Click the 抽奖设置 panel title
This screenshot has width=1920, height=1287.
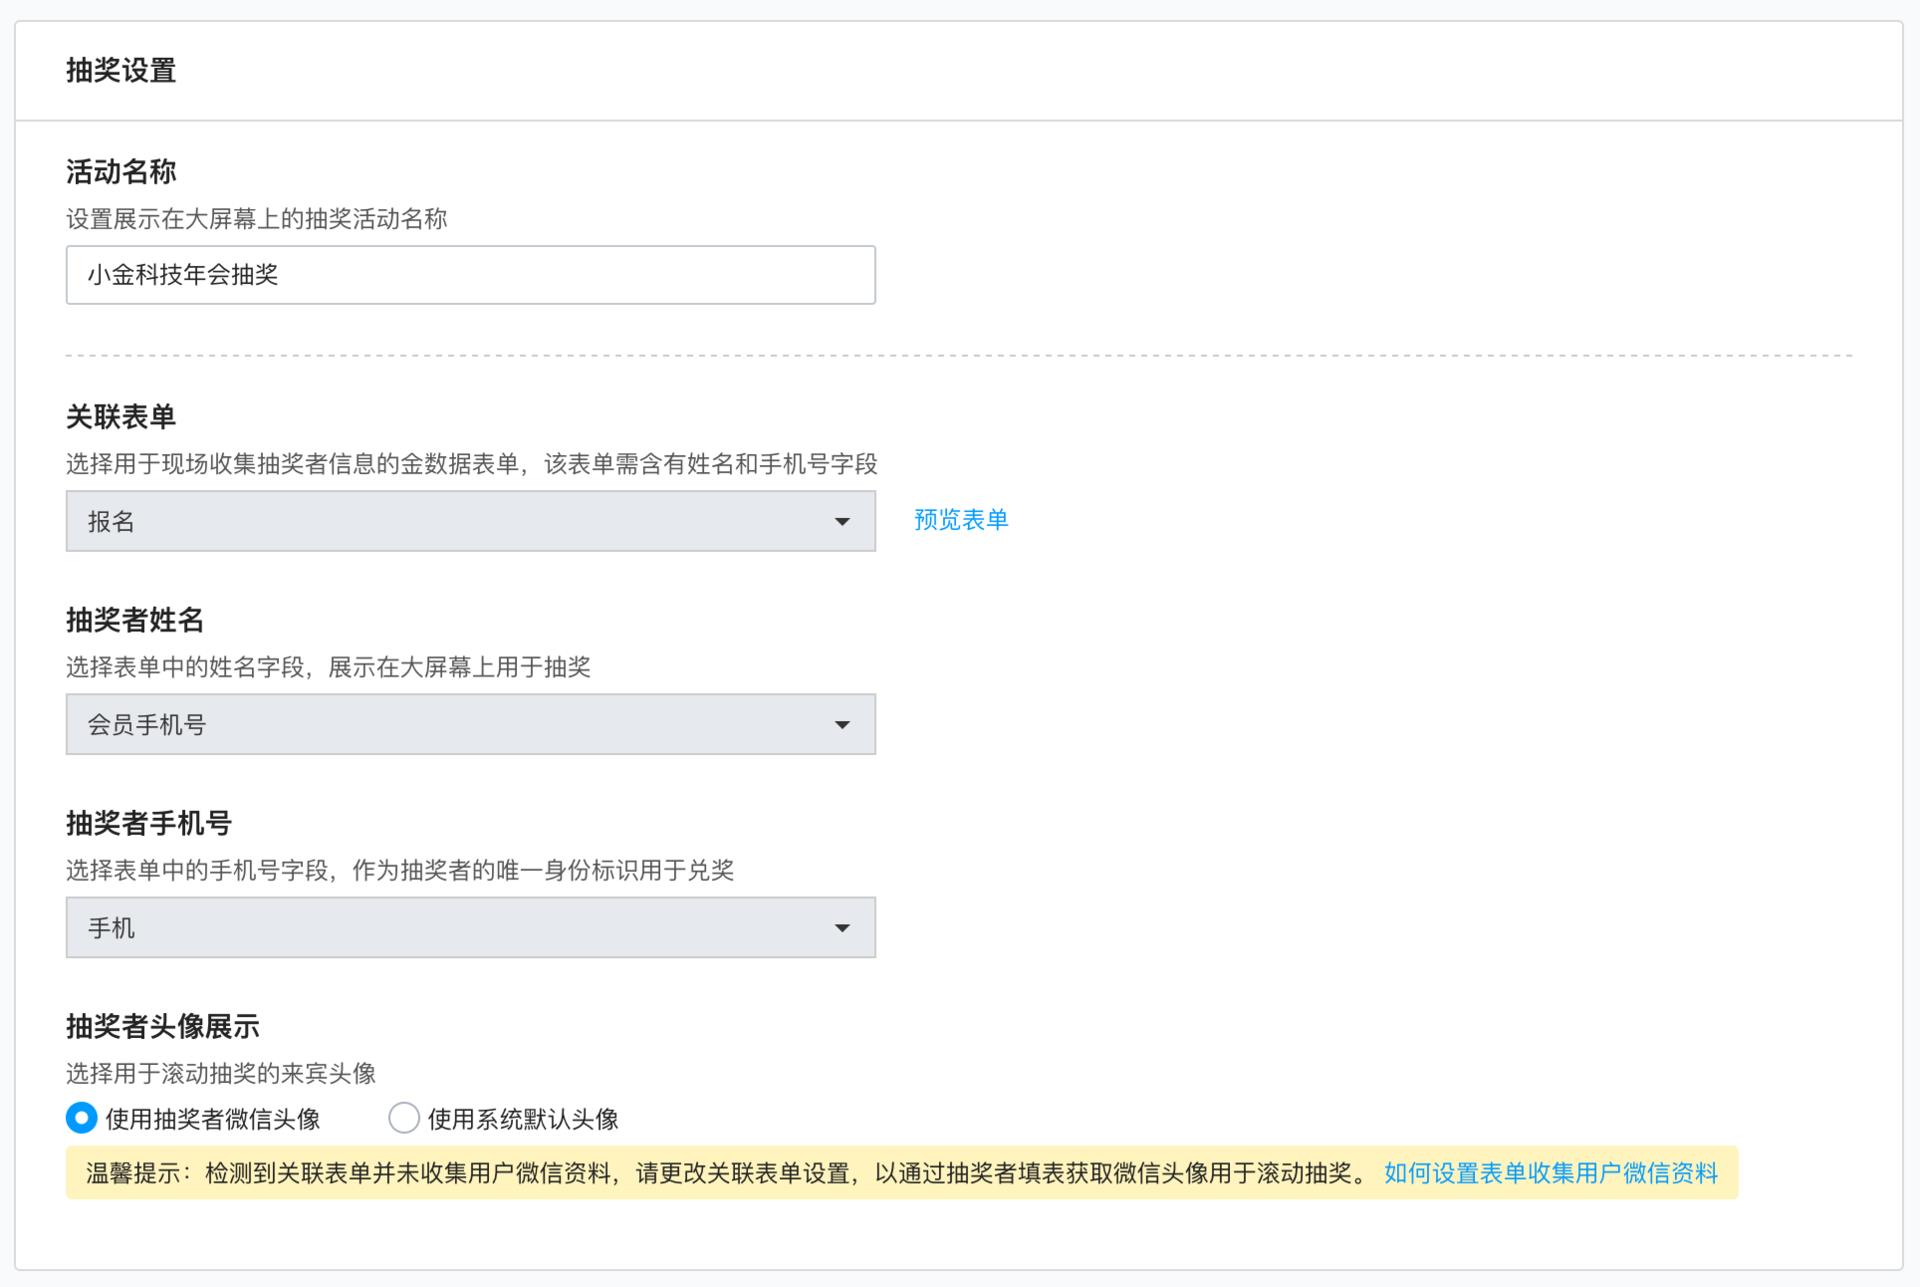click(121, 71)
